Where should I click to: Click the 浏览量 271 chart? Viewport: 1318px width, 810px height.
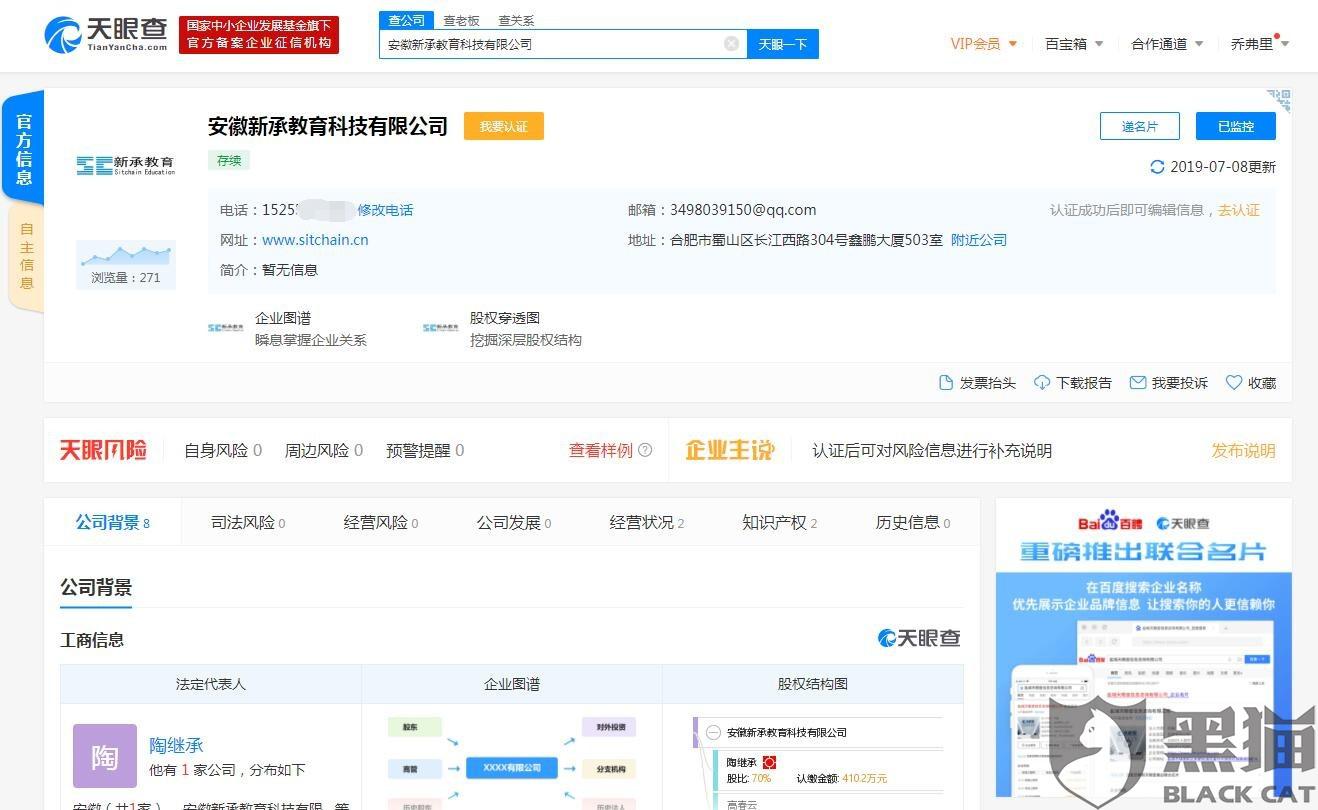[x=126, y=265]
